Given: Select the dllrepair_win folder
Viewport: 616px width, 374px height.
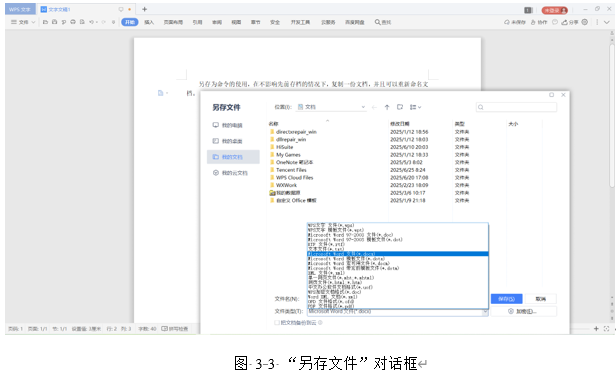Looking at the screenshot, I should coord(291,139).
